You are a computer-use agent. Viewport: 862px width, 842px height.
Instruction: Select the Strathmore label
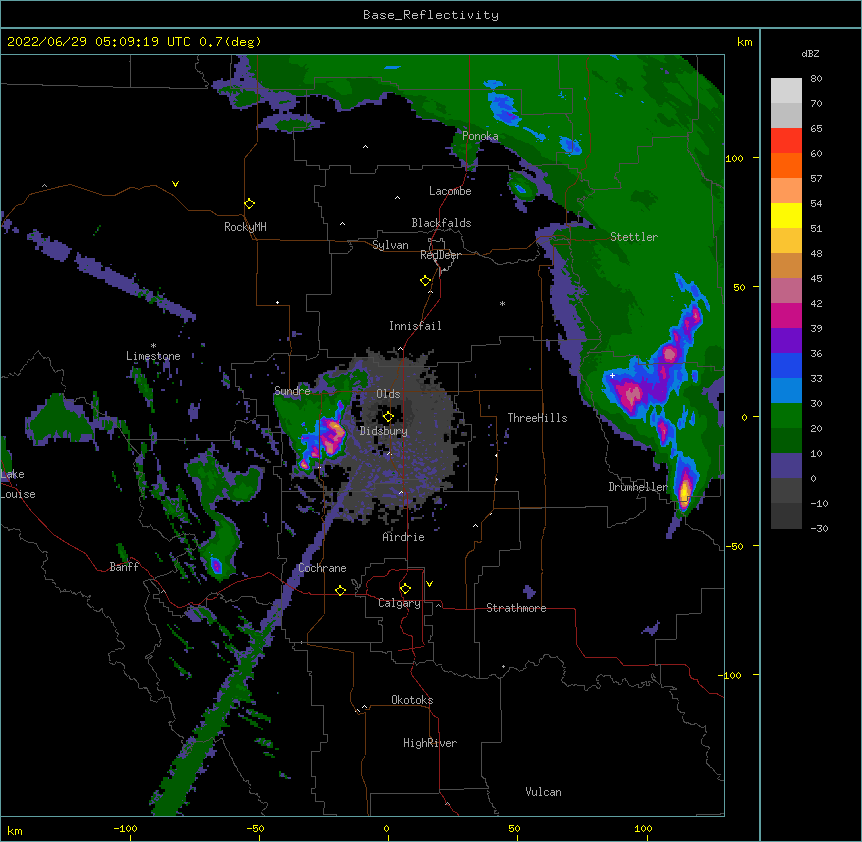516,608
